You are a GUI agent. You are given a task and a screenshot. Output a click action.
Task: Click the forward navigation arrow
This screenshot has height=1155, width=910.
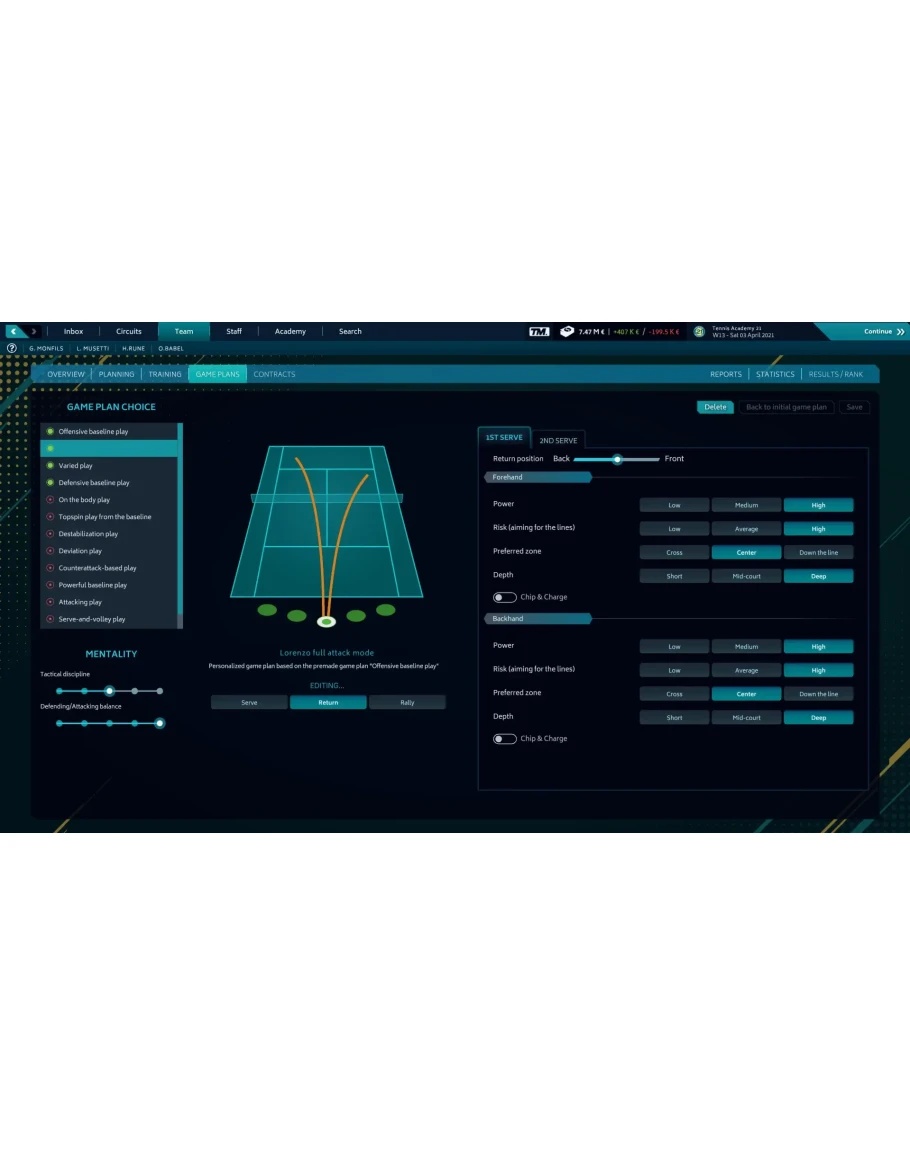[x=34, y=331]
